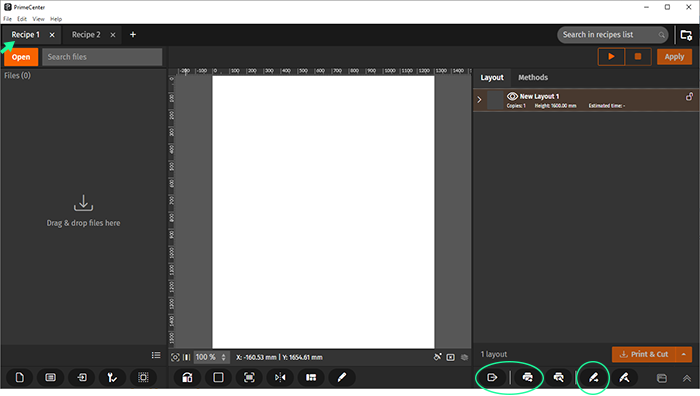
Task: Adjust the zoom percentage stepper arrows
Action: (224, 358)
